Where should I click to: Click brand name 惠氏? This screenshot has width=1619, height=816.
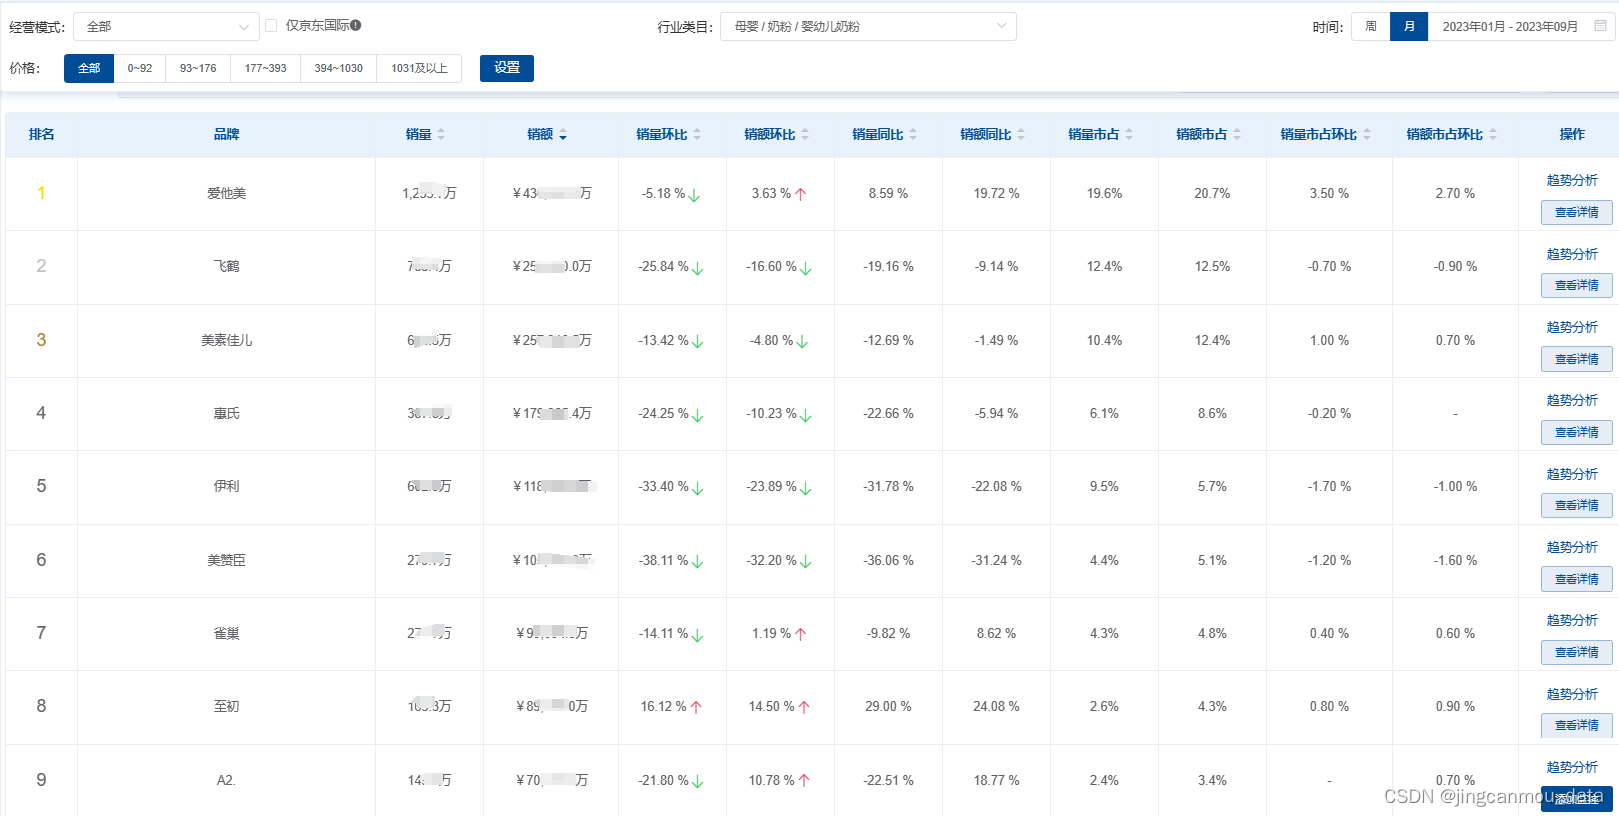[x=226, y=413]
